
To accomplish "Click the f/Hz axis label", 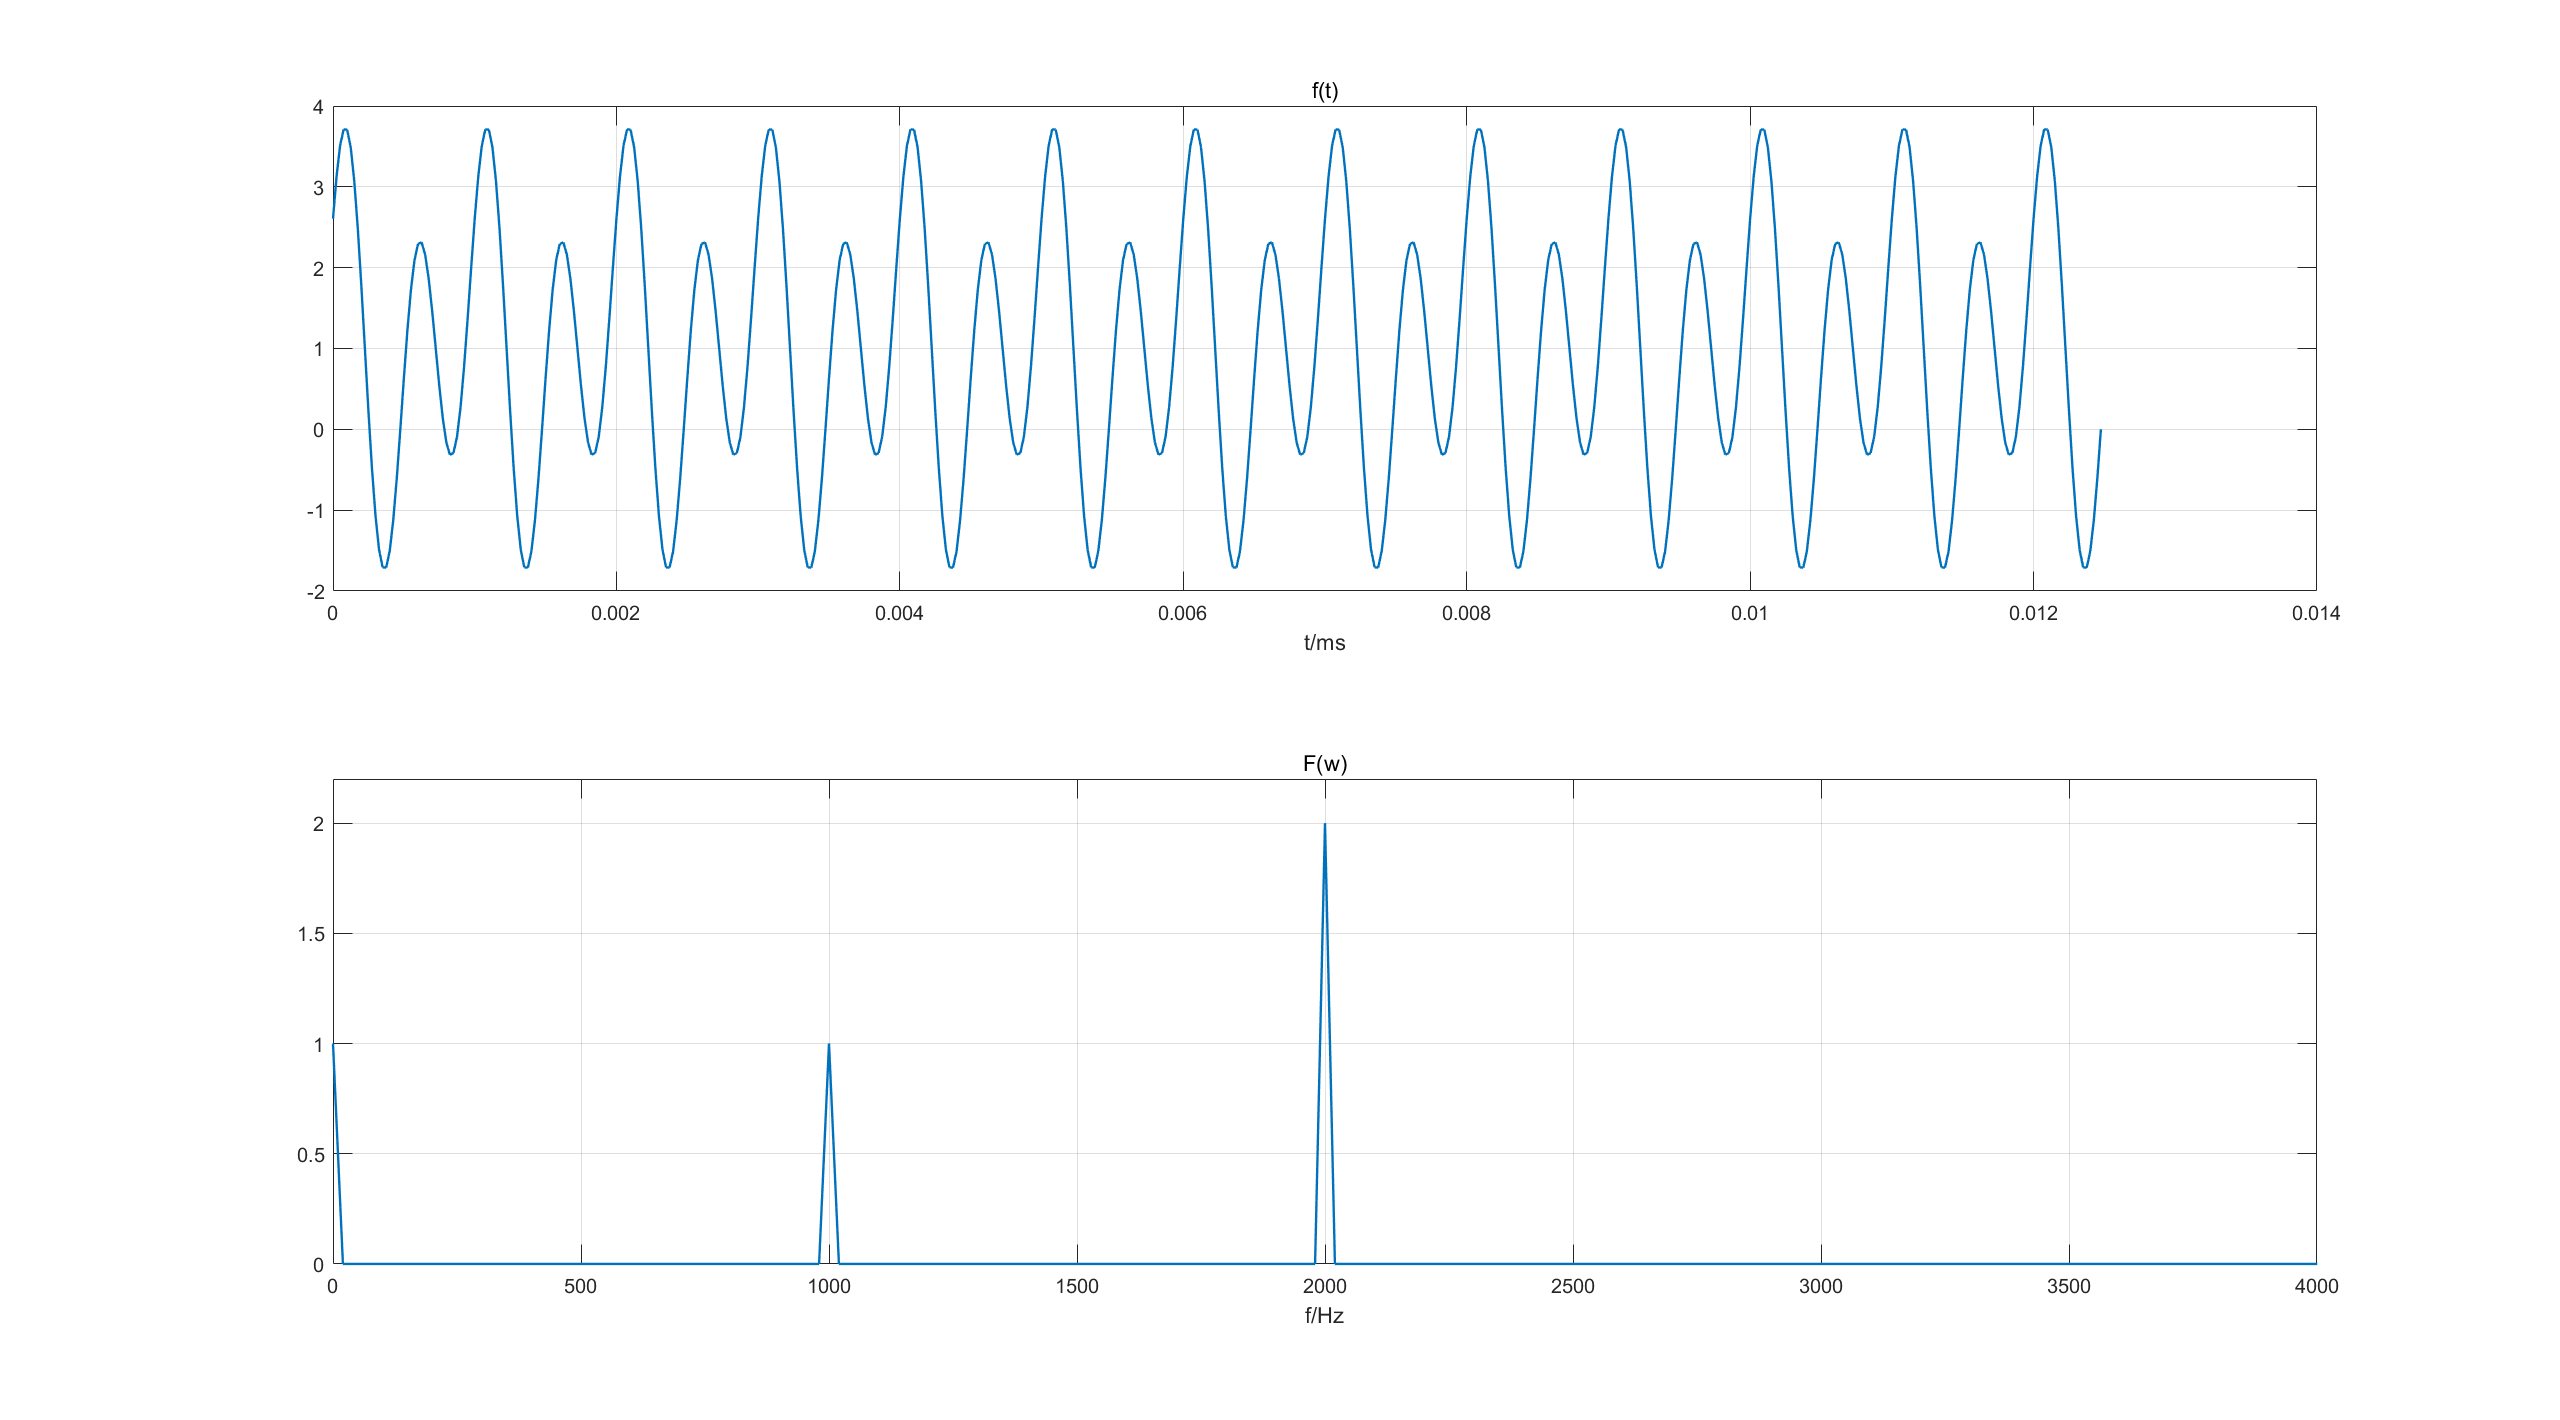I will coord(1324,1316).
